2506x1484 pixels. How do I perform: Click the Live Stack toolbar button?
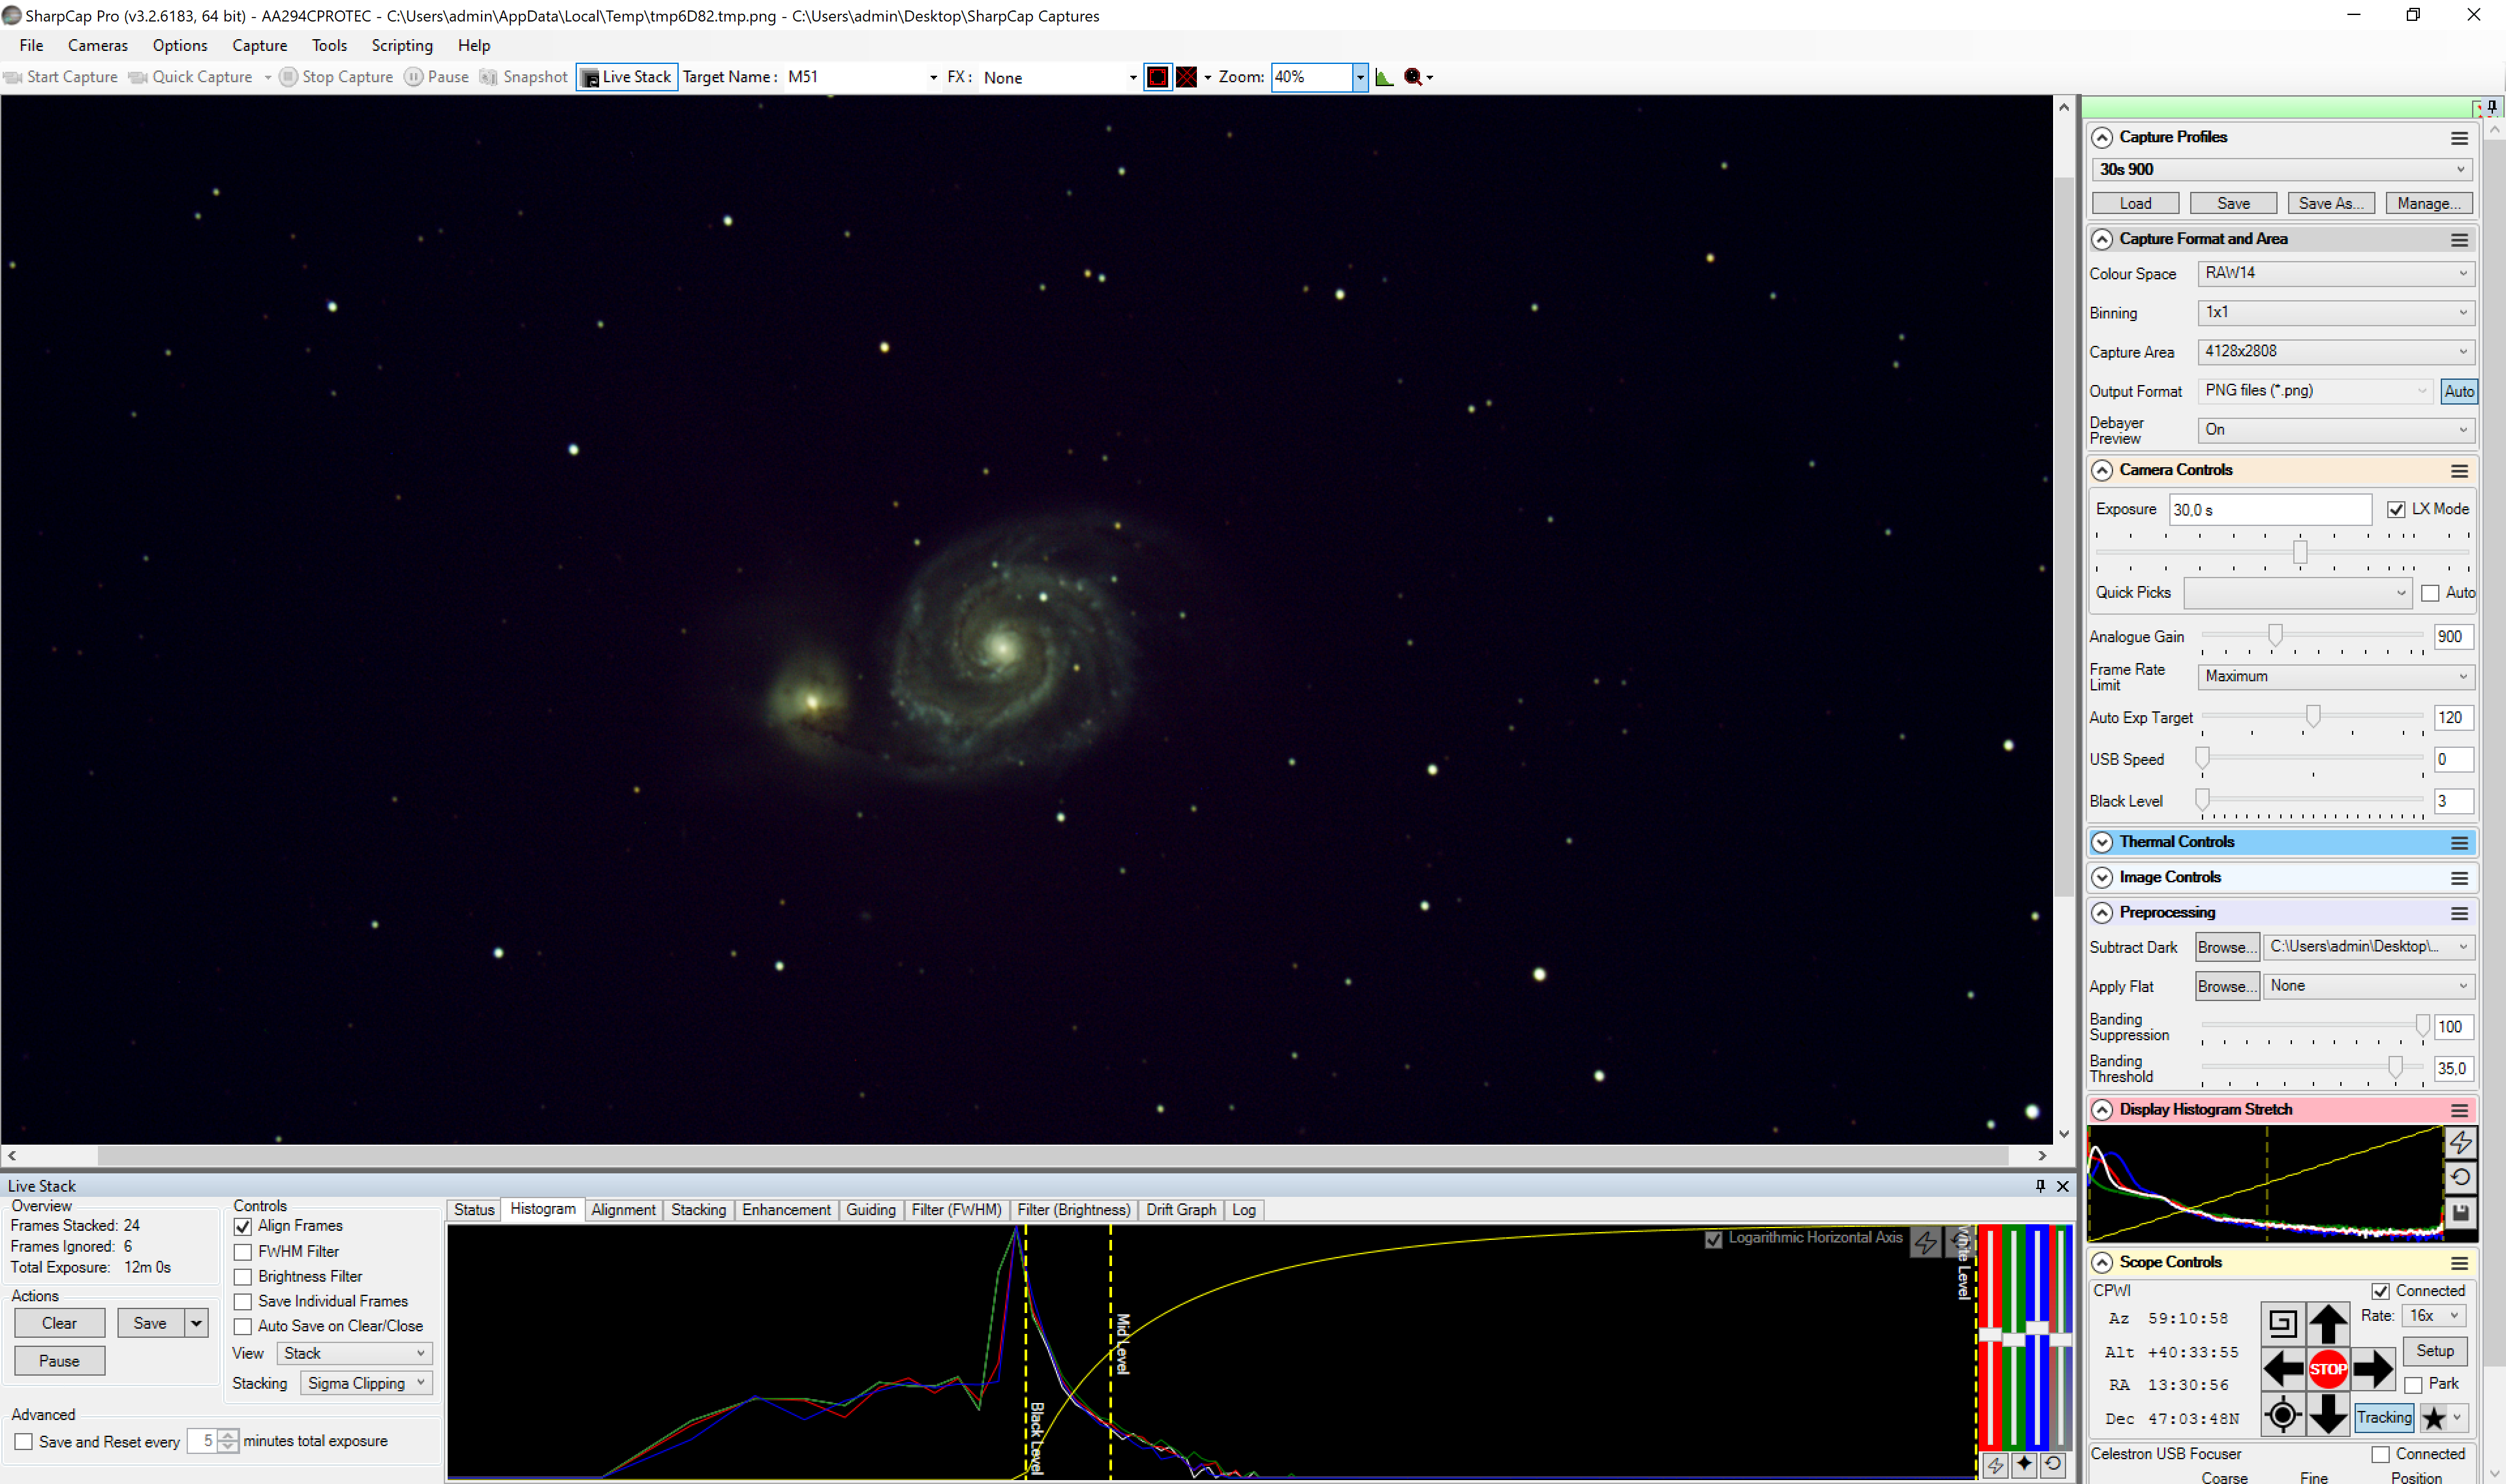pos(627,77)
